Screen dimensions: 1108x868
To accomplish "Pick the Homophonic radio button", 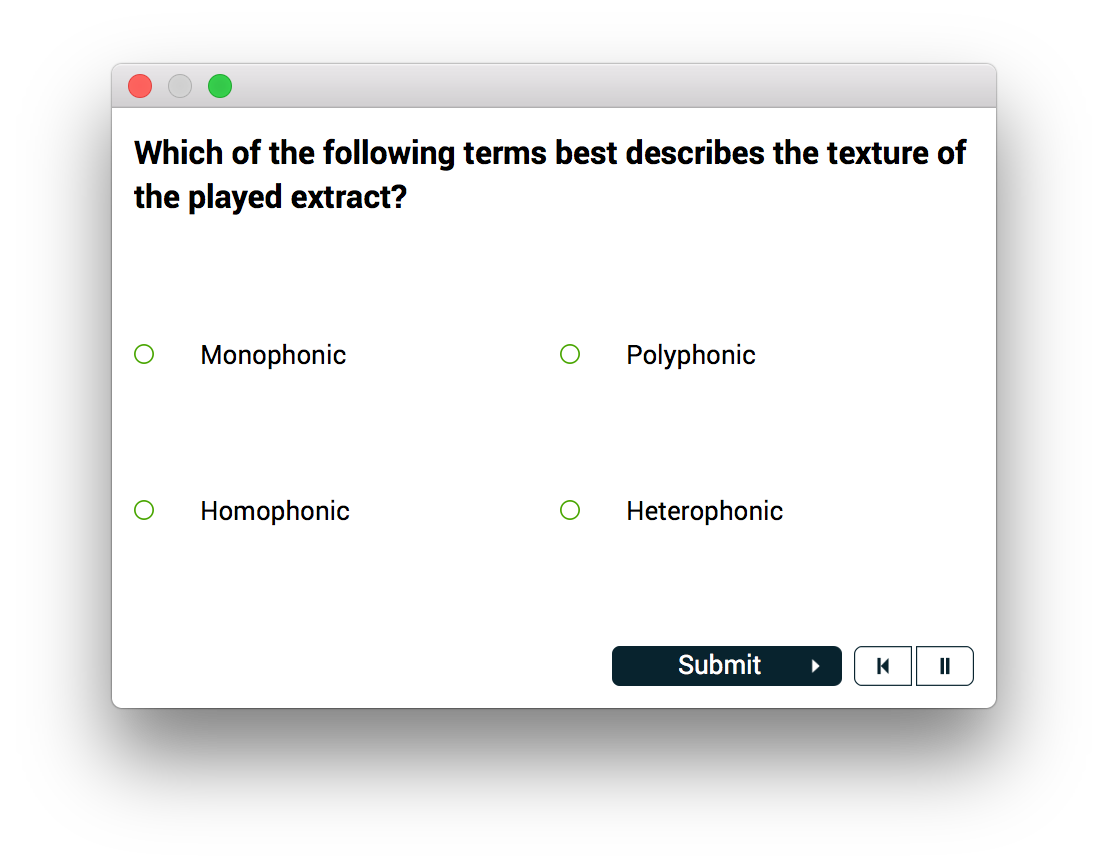I will tap(144, 510).
